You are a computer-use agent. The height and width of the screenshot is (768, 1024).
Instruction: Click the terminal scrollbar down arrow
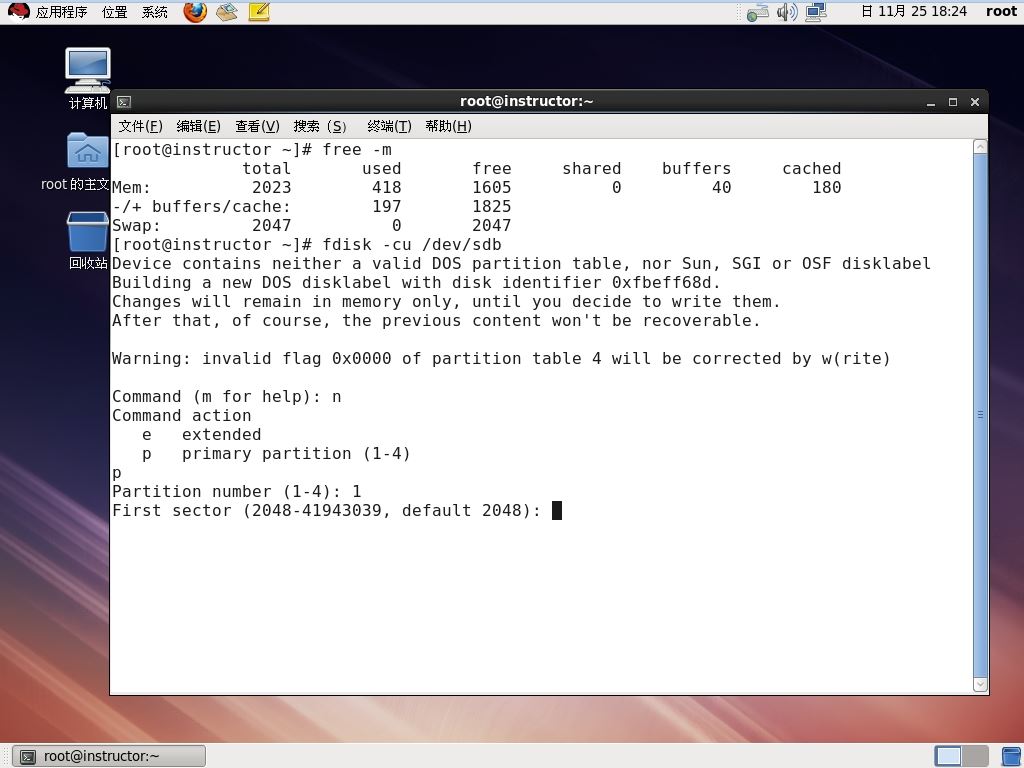click(x=980, y=684)
